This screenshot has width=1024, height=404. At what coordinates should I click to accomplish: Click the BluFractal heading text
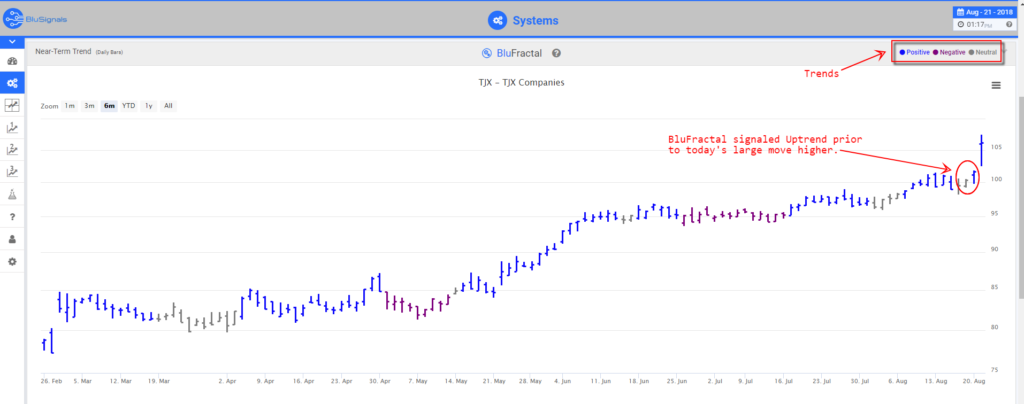[x=519, y=54]
